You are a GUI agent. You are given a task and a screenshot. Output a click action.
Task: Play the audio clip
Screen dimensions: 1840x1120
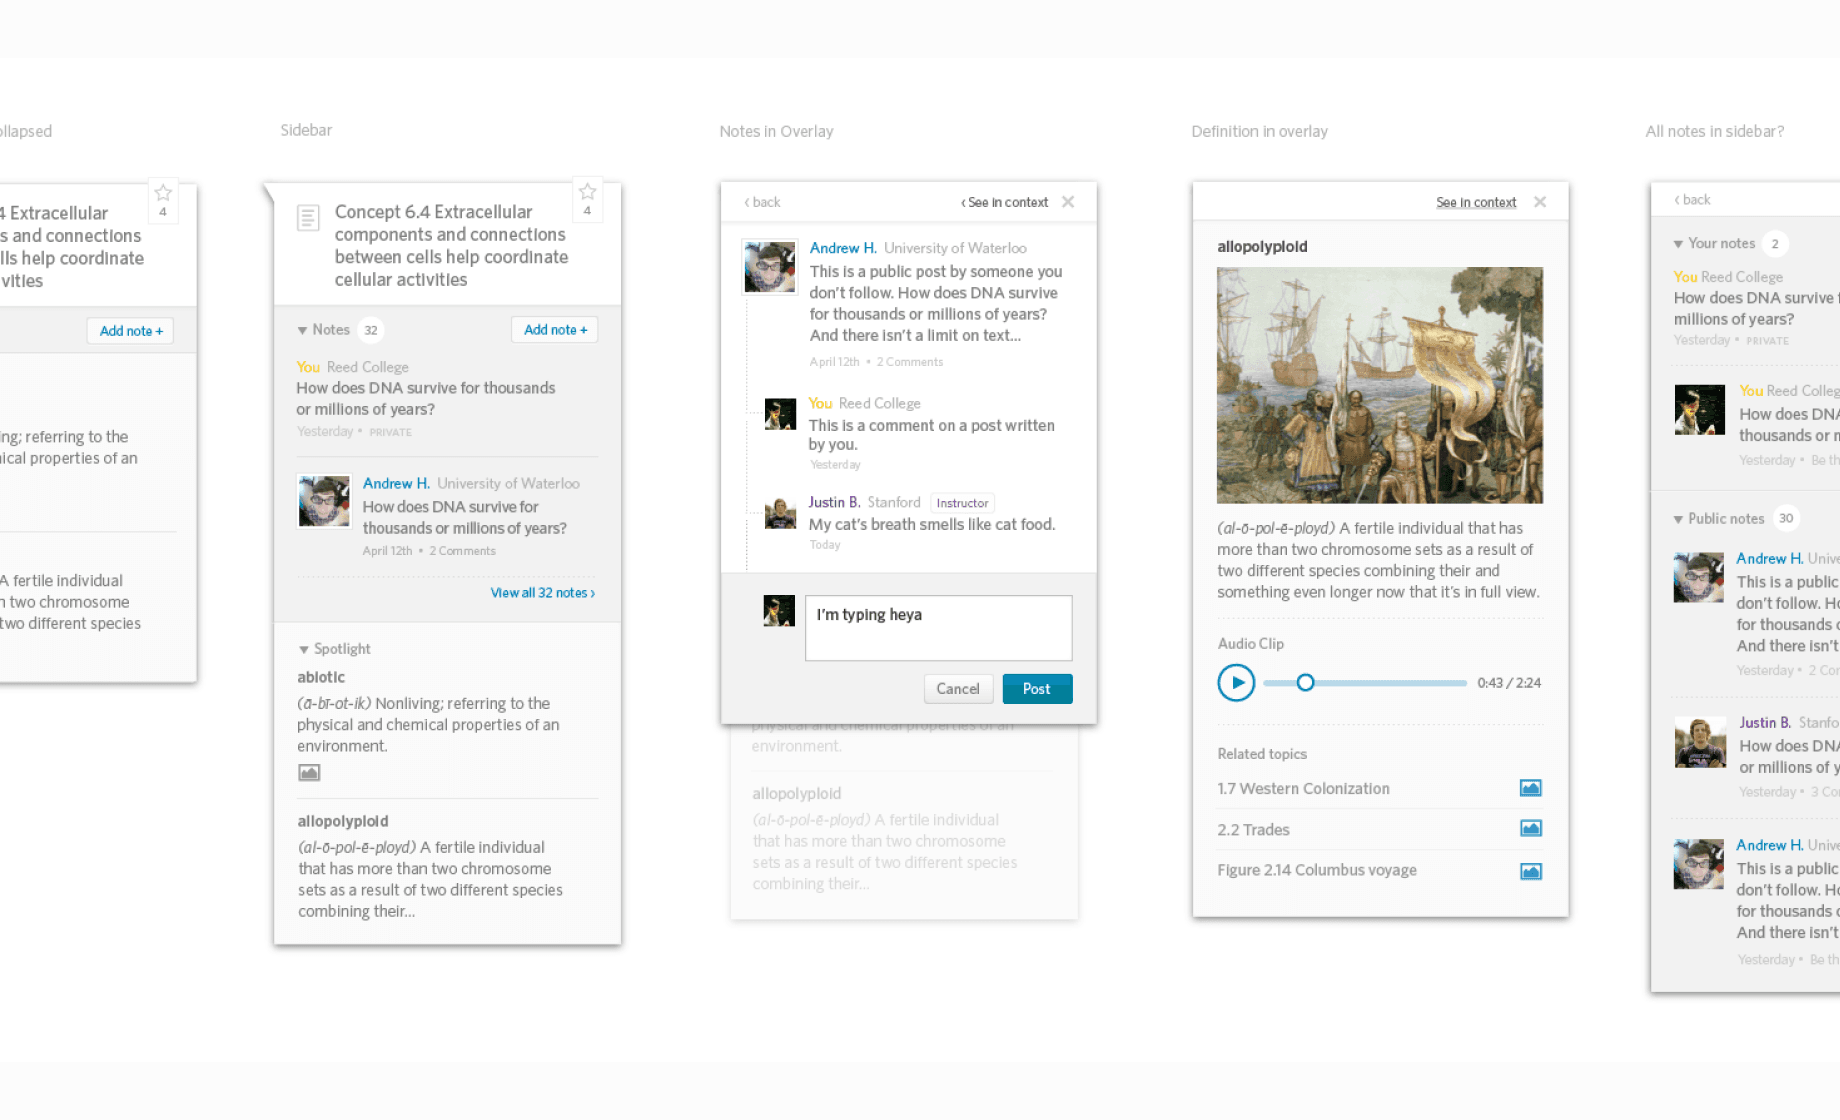click(1236, 683)
